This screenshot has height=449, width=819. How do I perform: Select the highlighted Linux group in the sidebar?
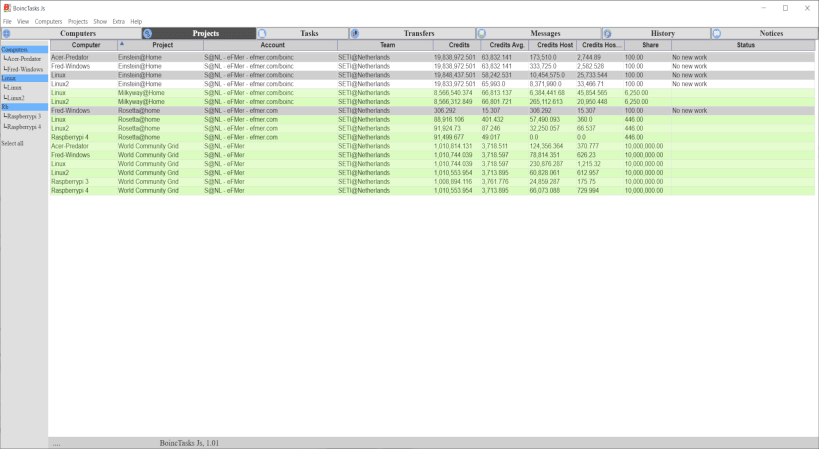point(25,78)
